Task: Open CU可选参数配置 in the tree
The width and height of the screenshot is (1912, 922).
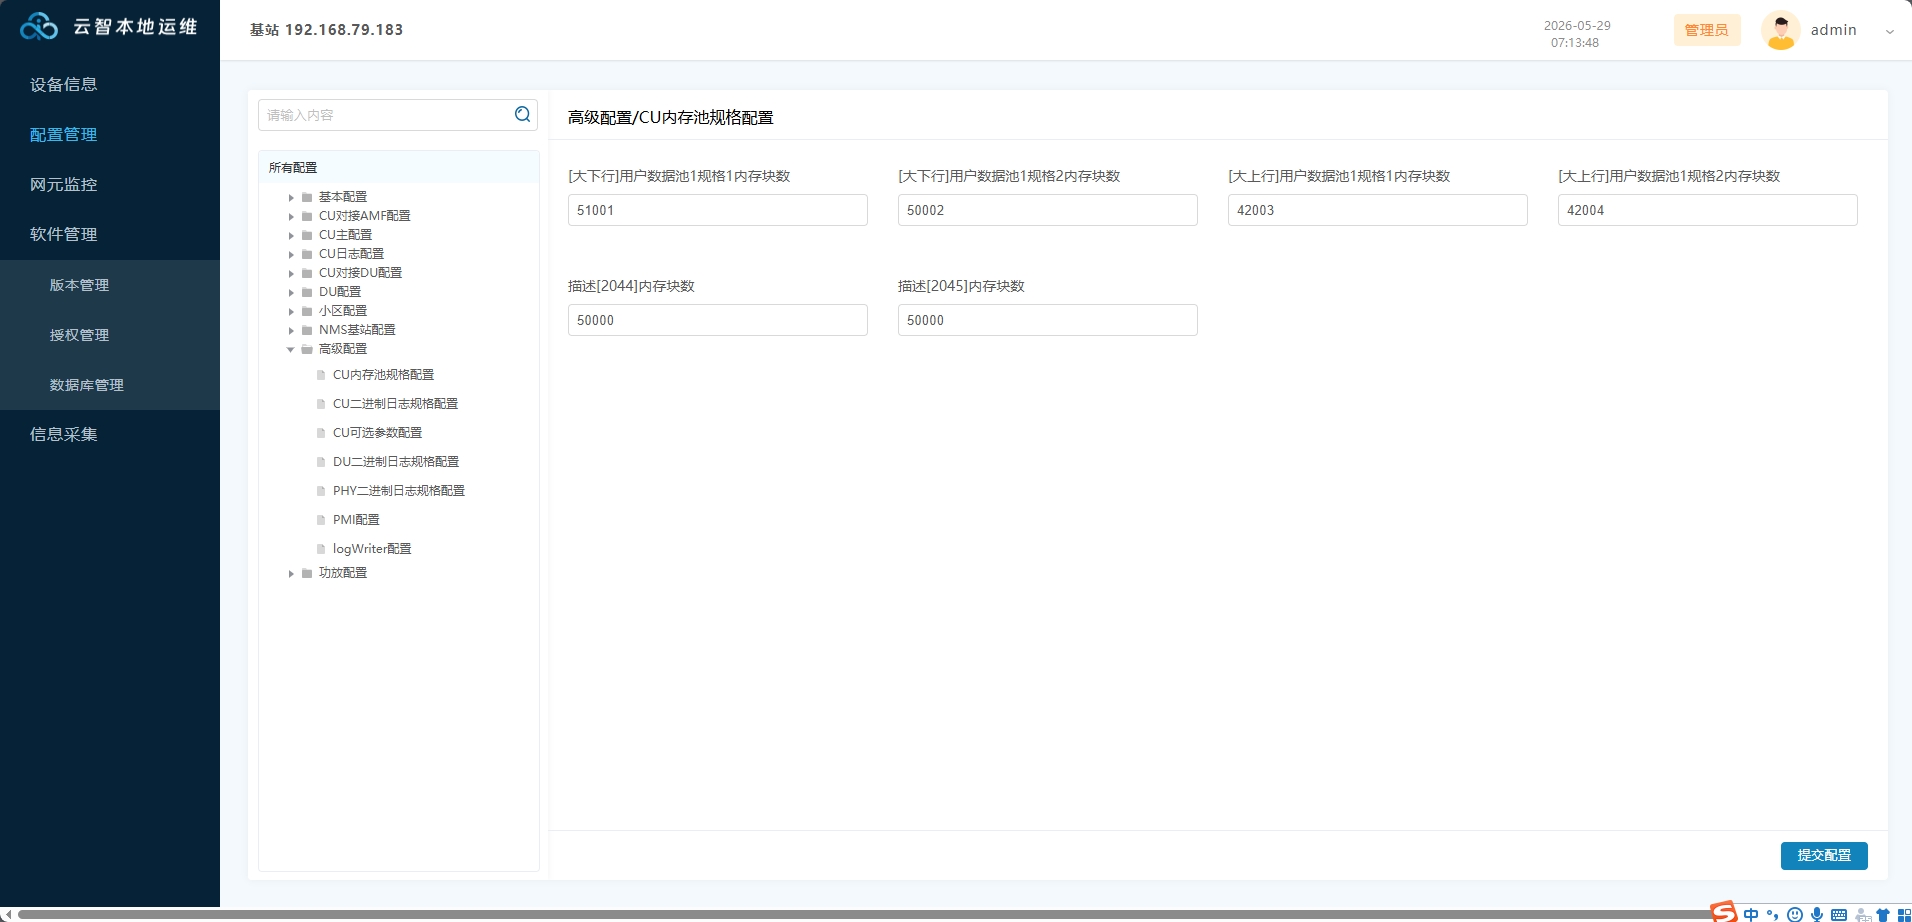Action: 377,433
